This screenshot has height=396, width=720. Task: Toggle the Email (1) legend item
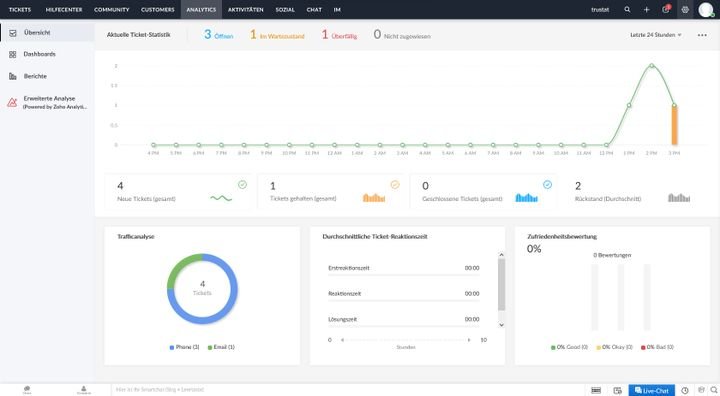pyautogui.click(x=221, y=347)
